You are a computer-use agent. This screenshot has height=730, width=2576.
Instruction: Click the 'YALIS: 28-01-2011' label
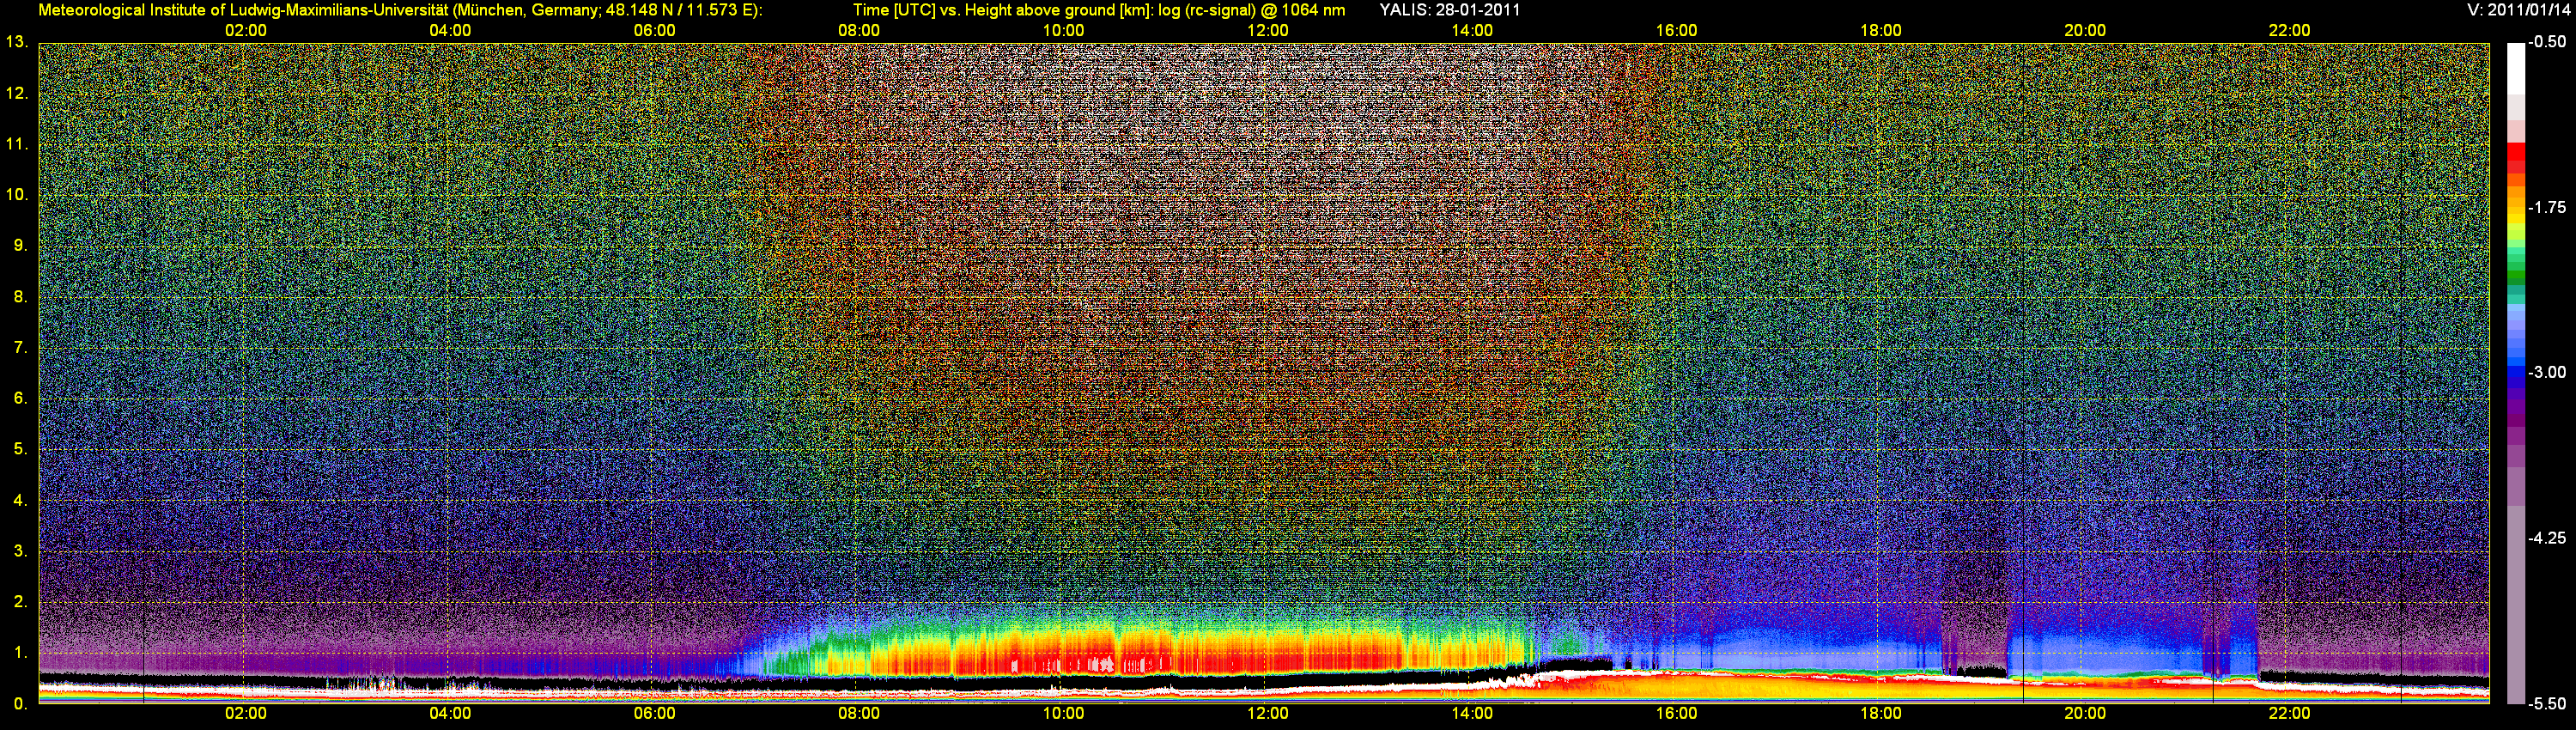tap(1450, 10)
